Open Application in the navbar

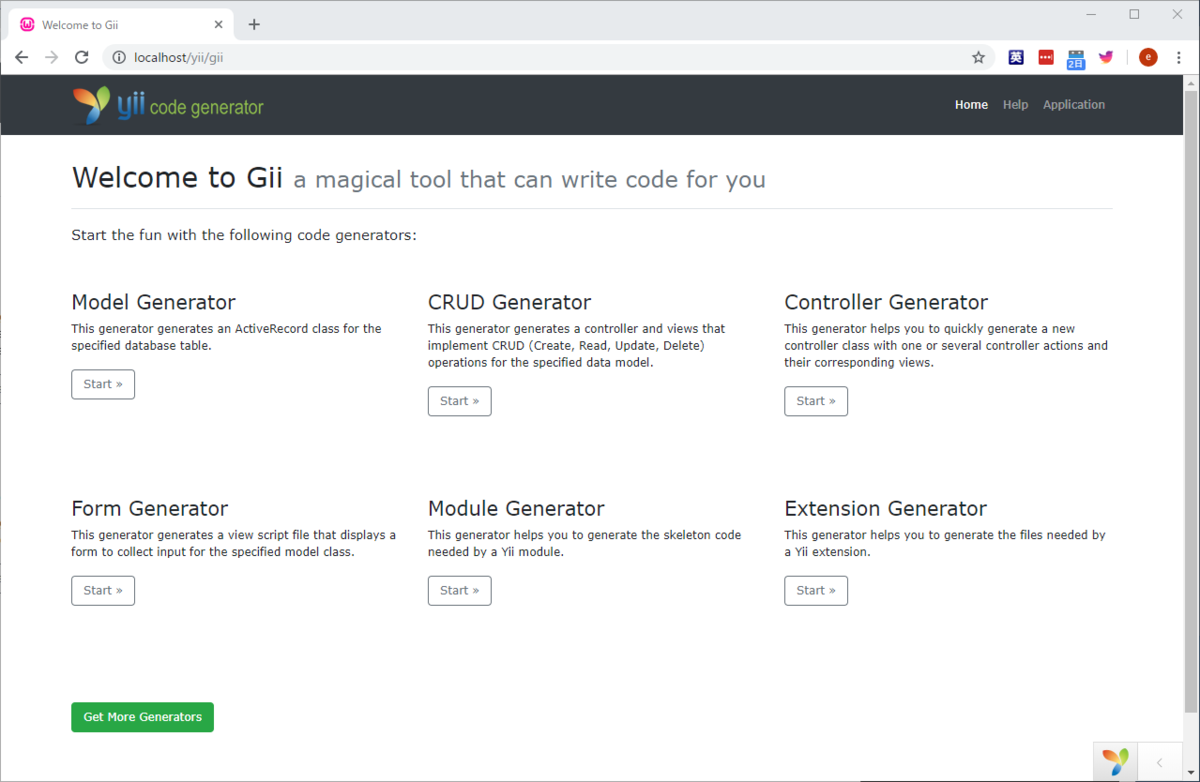pyautogui.click(x=1074, y=104)
